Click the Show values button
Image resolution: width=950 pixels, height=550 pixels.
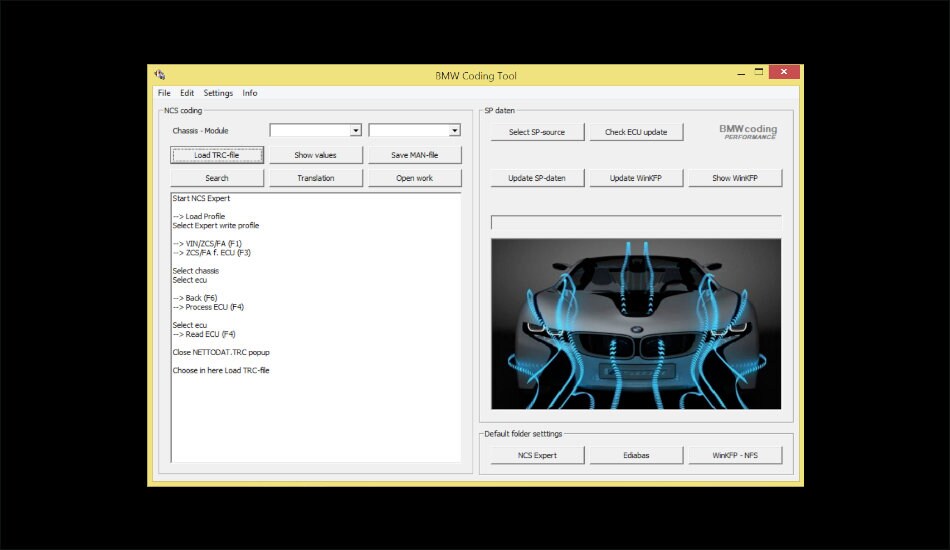point(316,155)
